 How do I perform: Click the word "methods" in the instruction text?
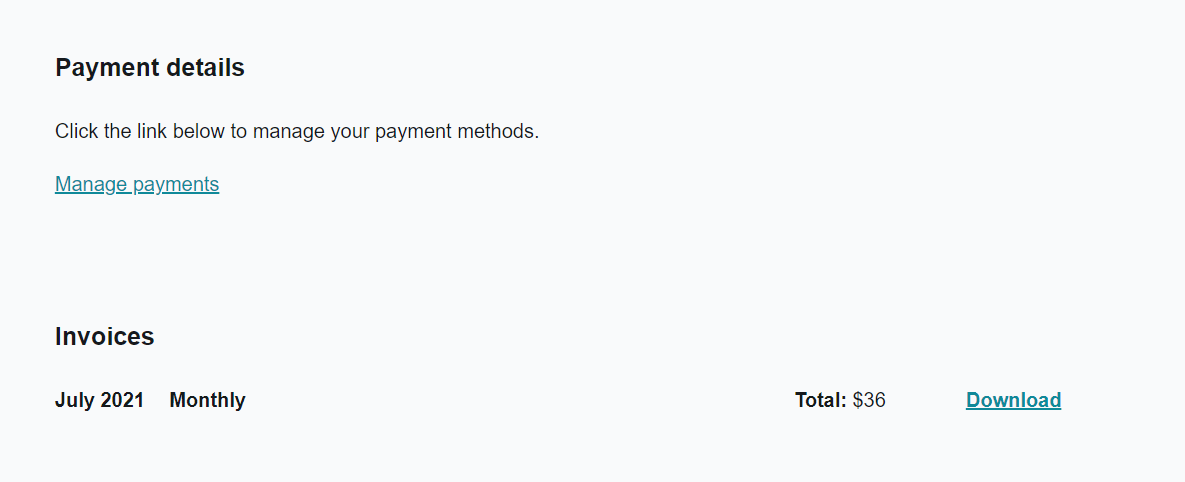(500, 131)
